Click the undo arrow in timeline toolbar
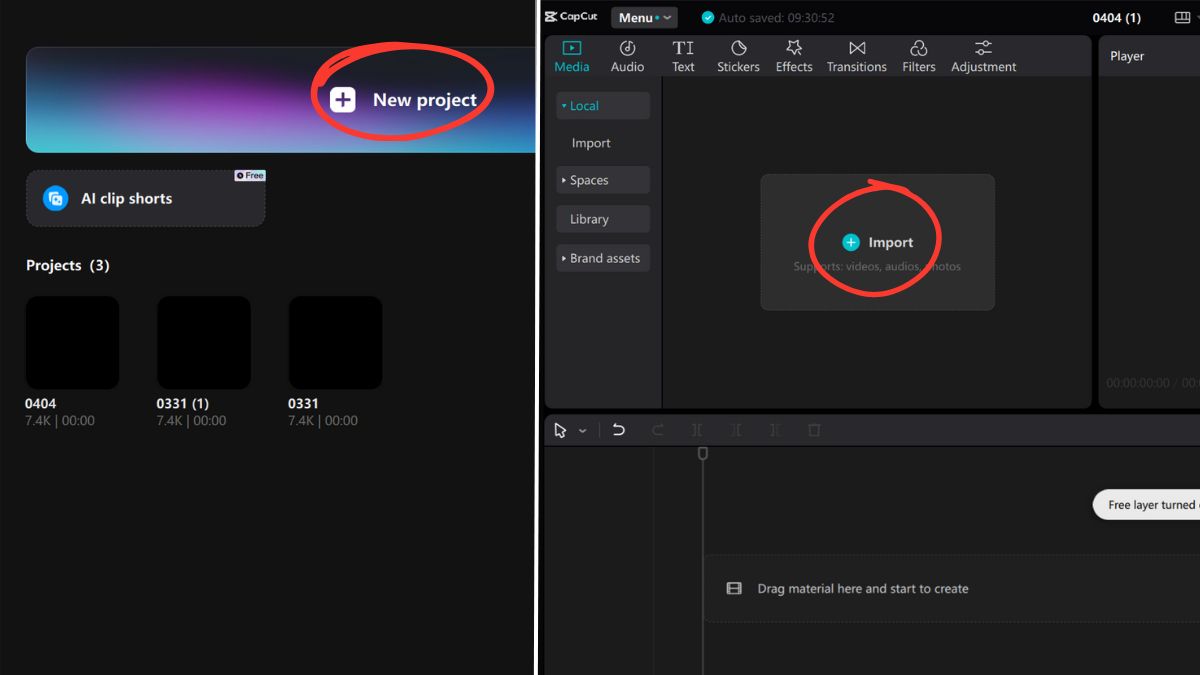This screenshot has height=675, width=1200. click(x=619, y=430)
